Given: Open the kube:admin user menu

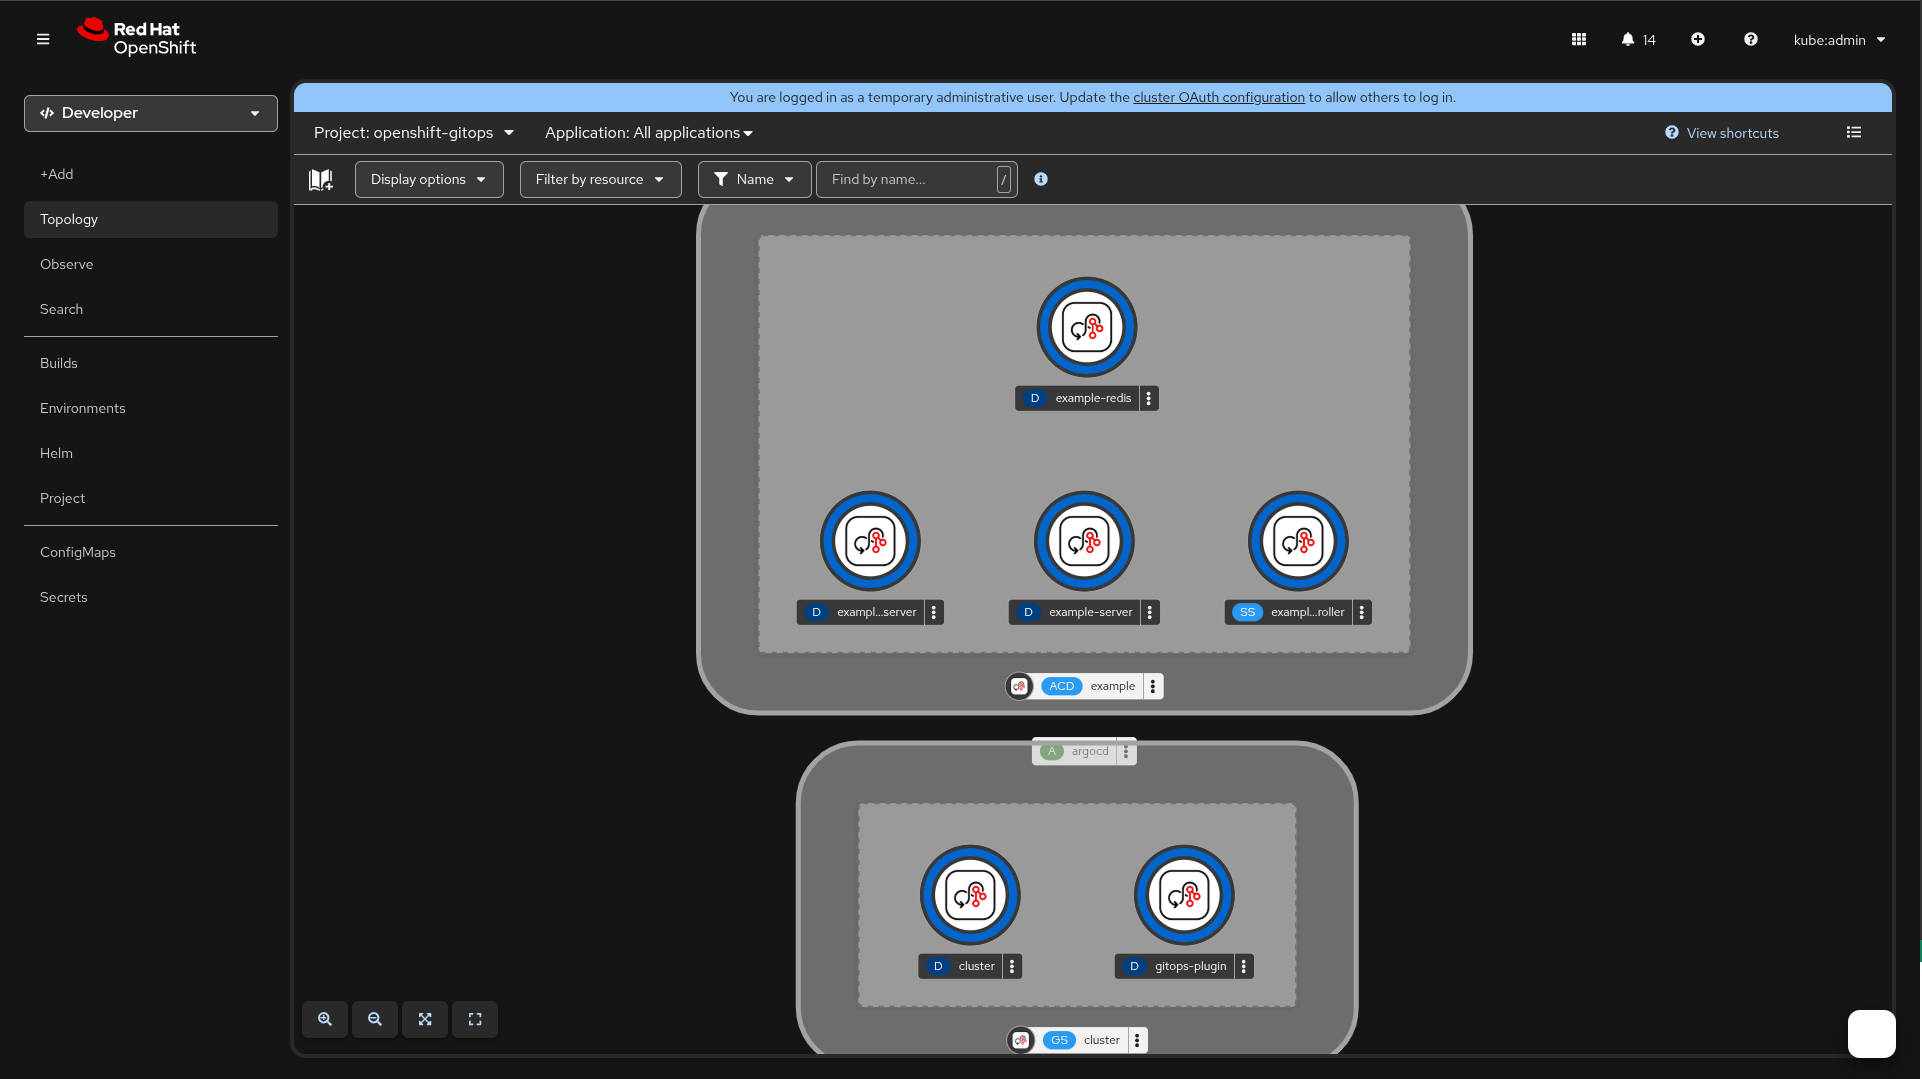Looking at the screenshot, I should tap(1840, 40).
